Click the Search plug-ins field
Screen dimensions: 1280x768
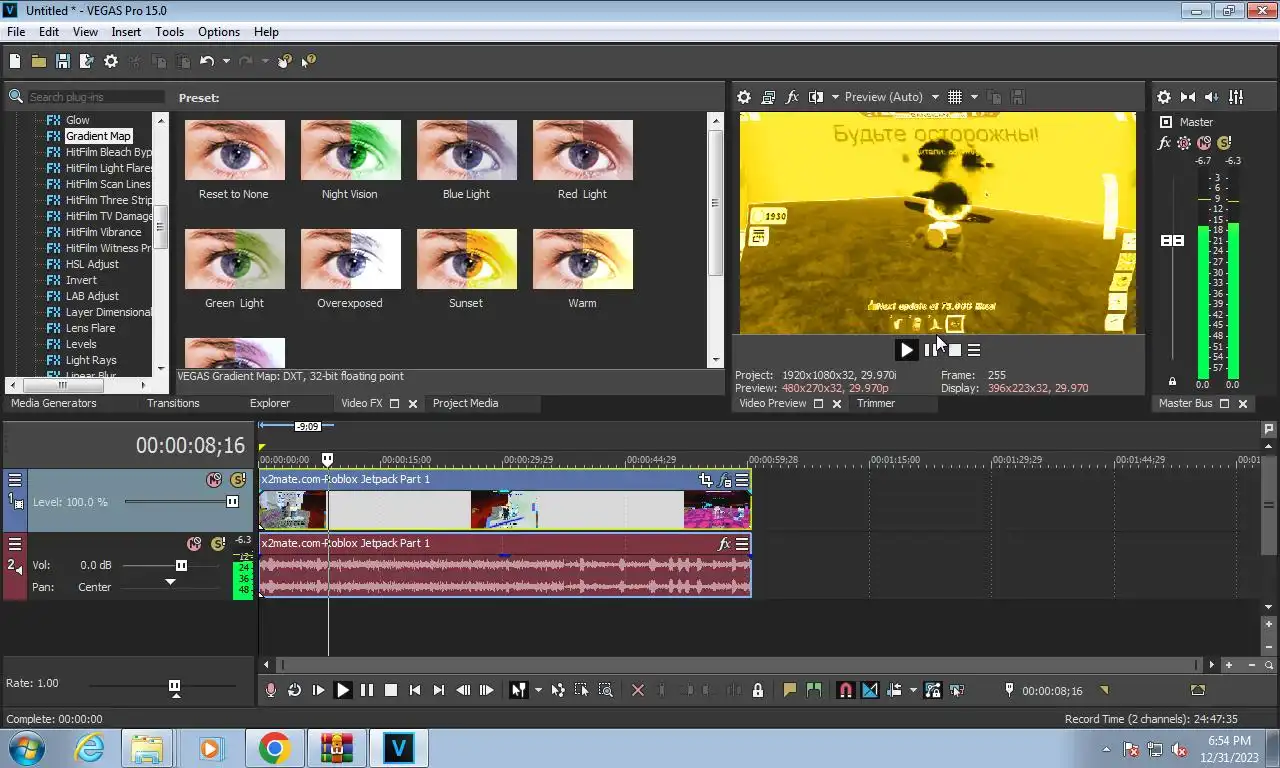coord(96,97)
